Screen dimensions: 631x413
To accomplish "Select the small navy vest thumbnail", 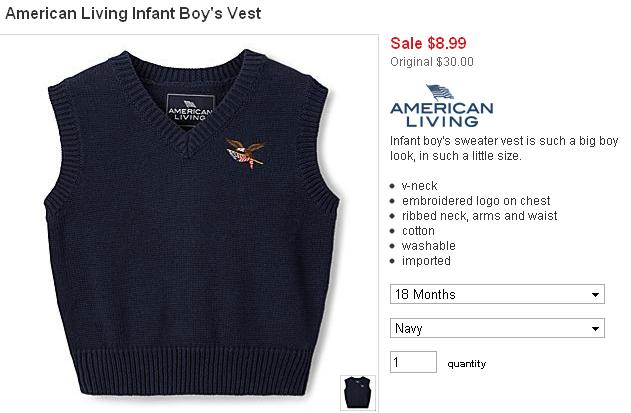I will pyautogui.click(x=358, y=393).
